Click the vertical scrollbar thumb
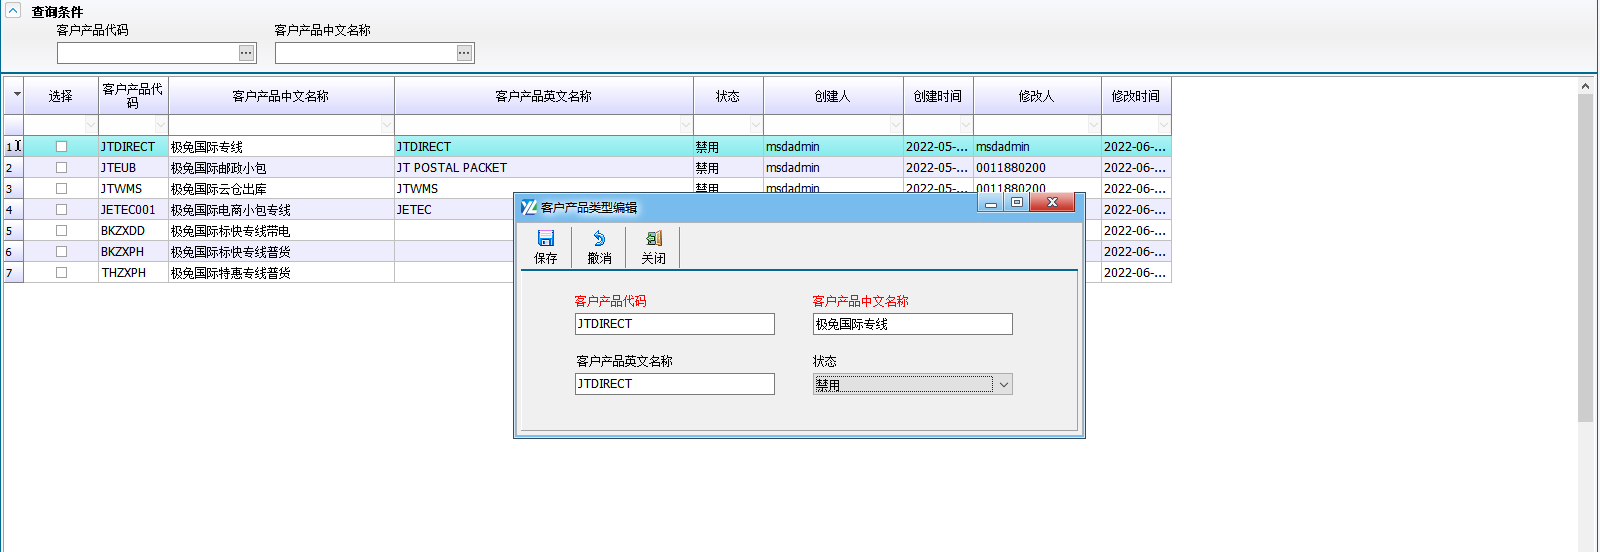 click(x=1586, y=258)
